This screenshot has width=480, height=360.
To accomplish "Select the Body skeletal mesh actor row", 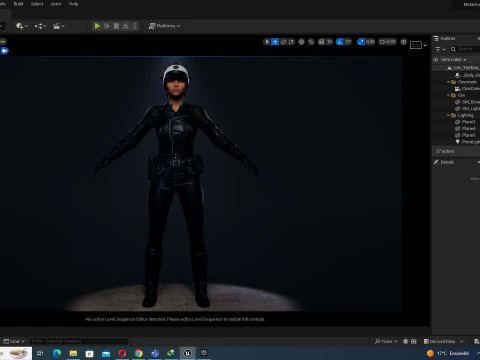I will point(456,75).
